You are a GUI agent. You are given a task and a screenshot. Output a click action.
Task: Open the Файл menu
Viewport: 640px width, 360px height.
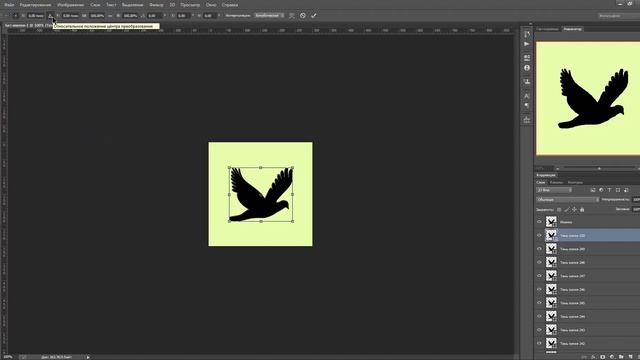pyautogui.click(x=9, y=5)
